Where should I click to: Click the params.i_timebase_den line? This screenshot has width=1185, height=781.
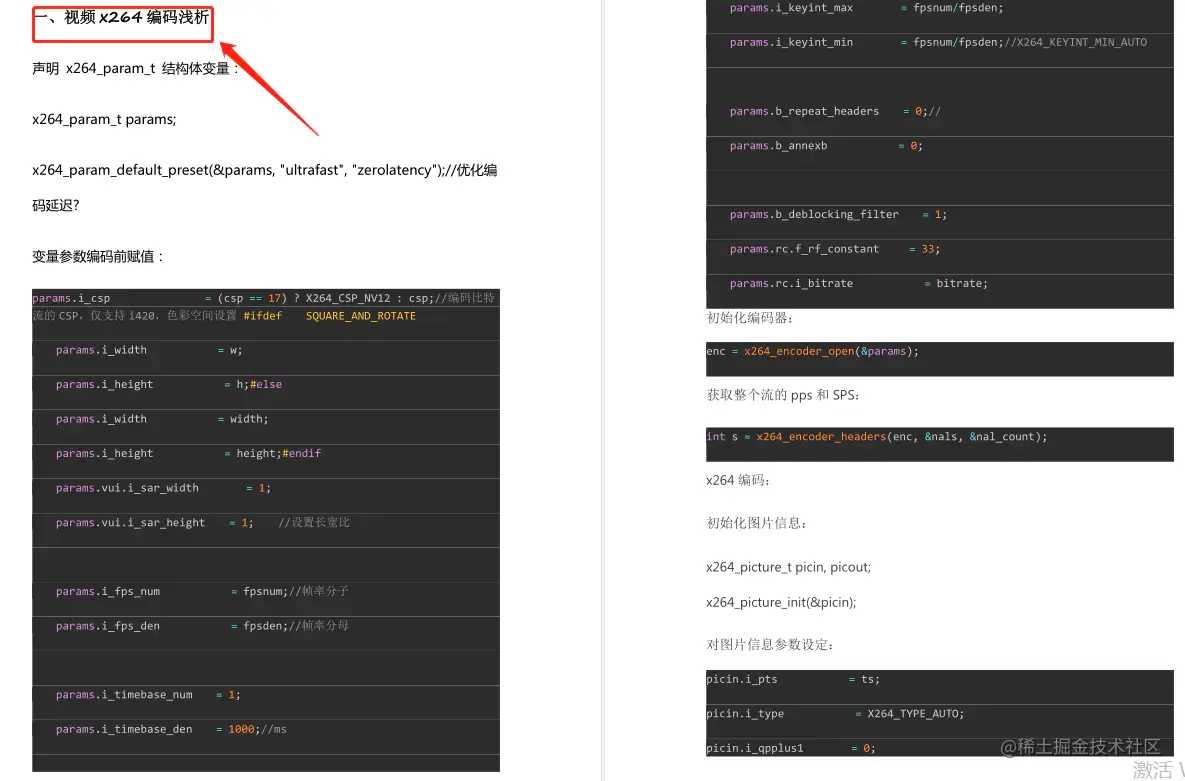[x=171, y=730]
